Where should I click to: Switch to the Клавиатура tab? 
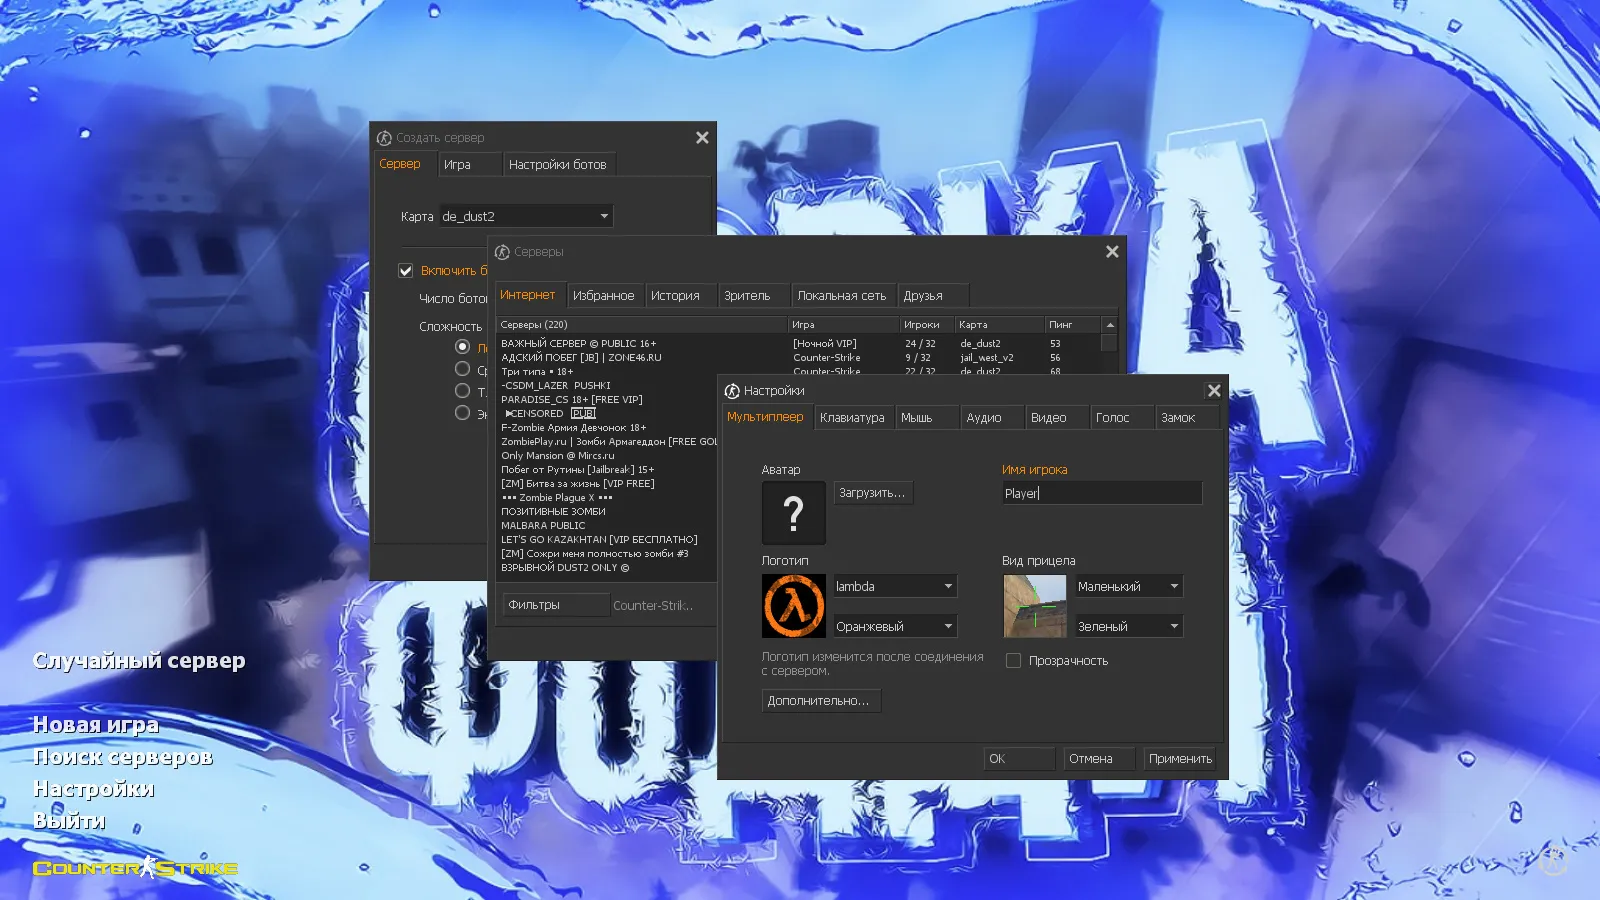point(852,417)
